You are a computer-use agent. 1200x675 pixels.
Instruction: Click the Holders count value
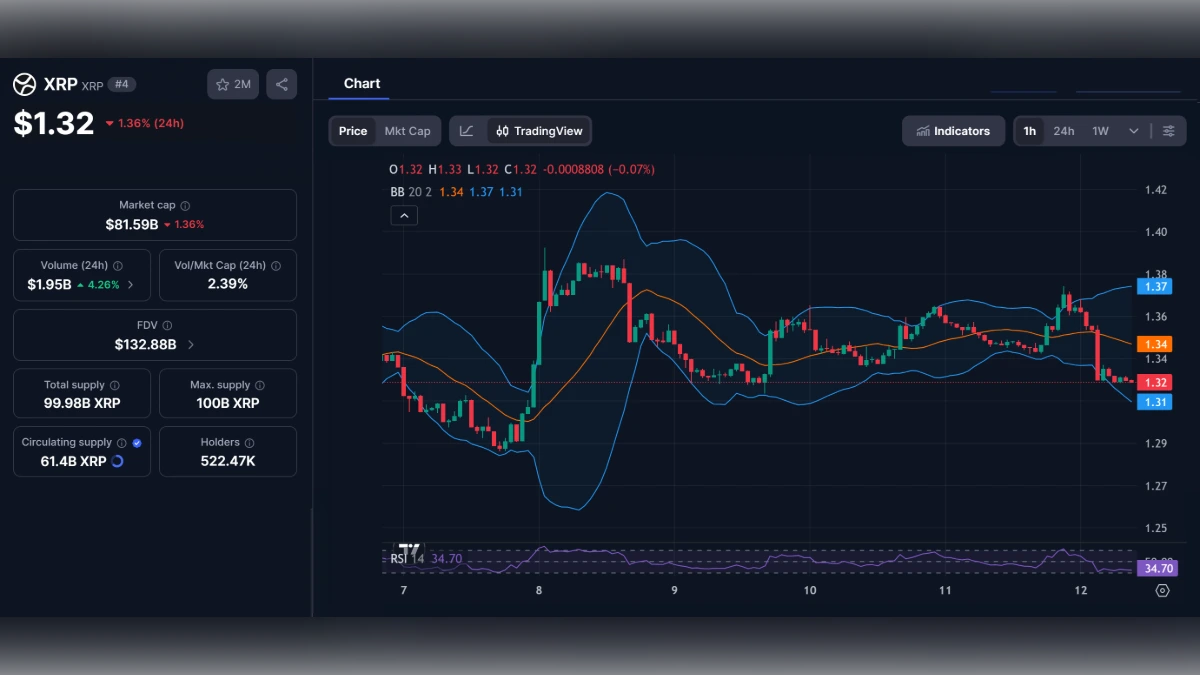[x=227, y=460]
